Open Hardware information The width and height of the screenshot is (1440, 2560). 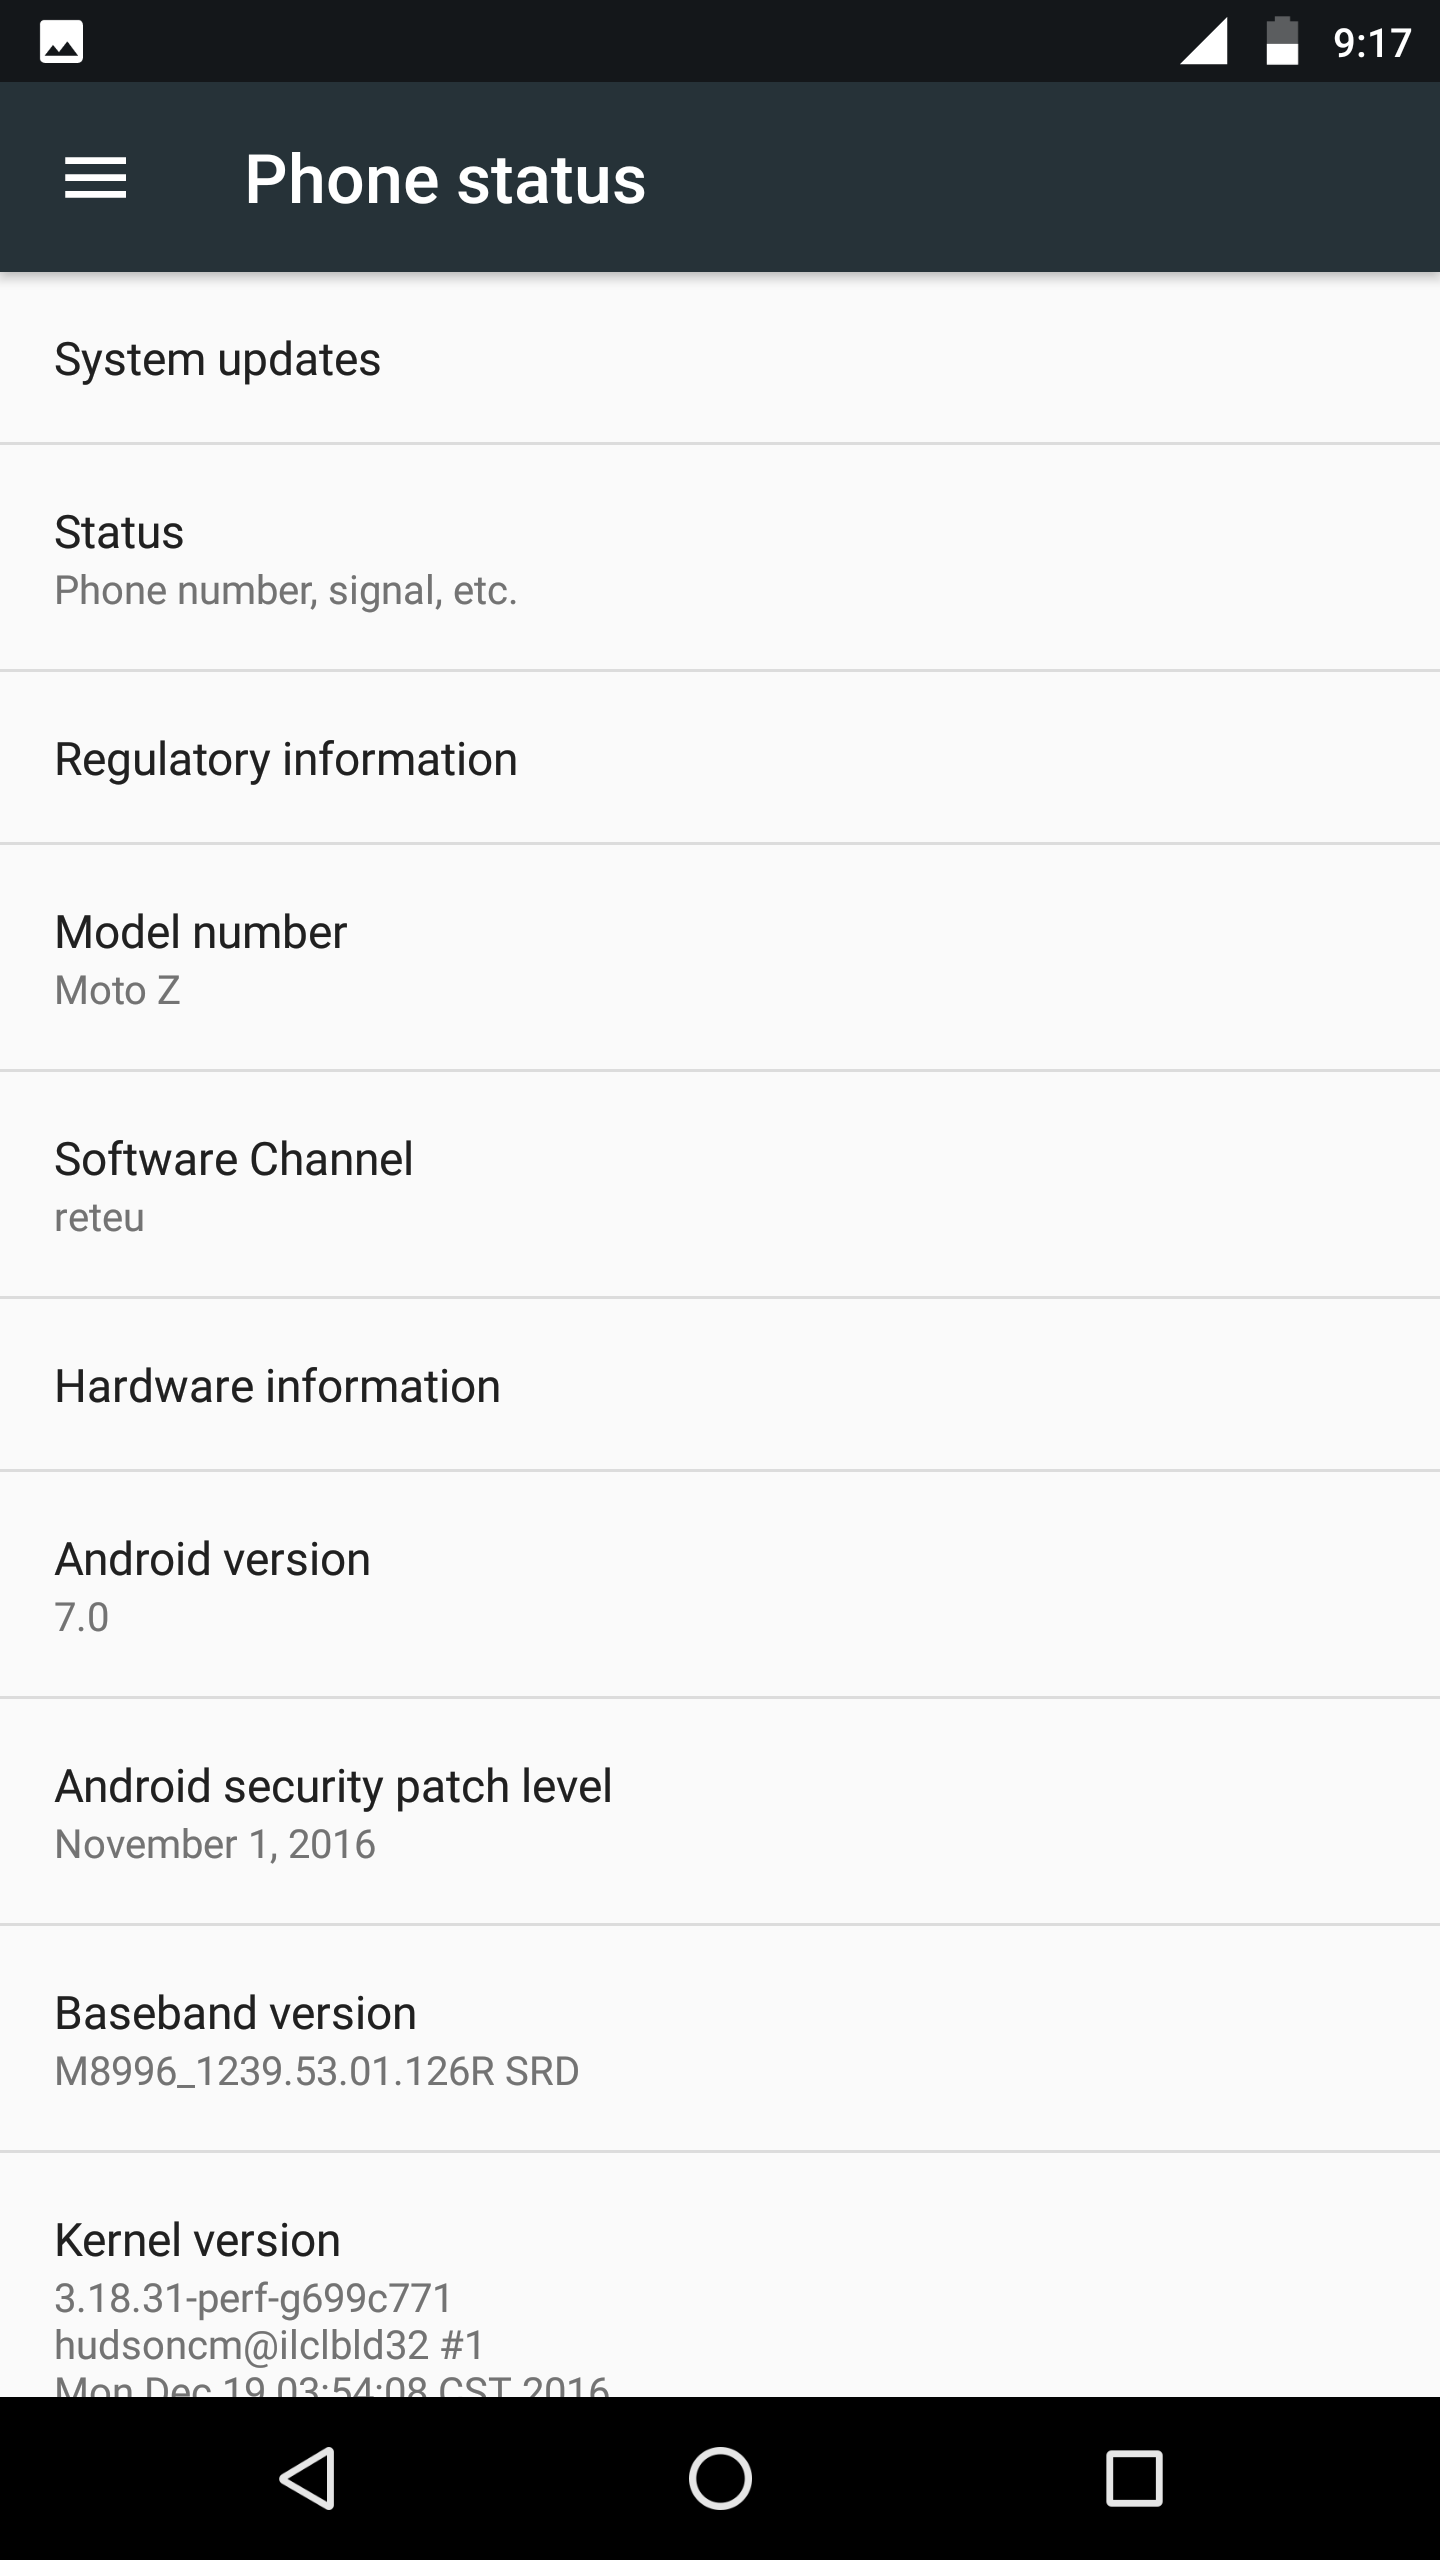720,1386
